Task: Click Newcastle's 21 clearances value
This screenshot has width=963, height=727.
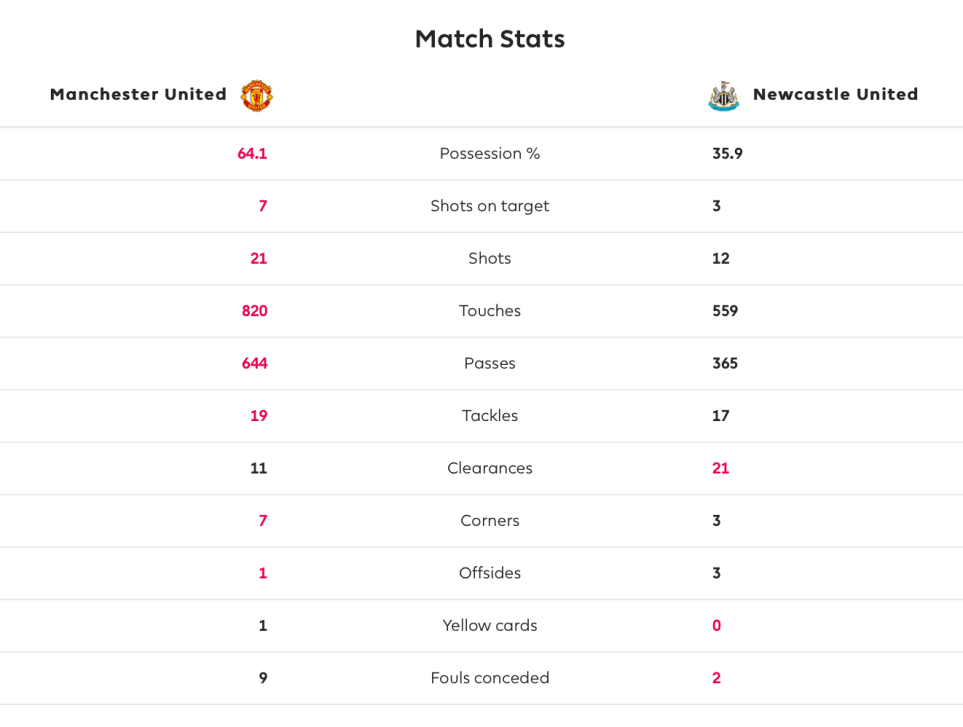Action: click(x=721, y=468)
